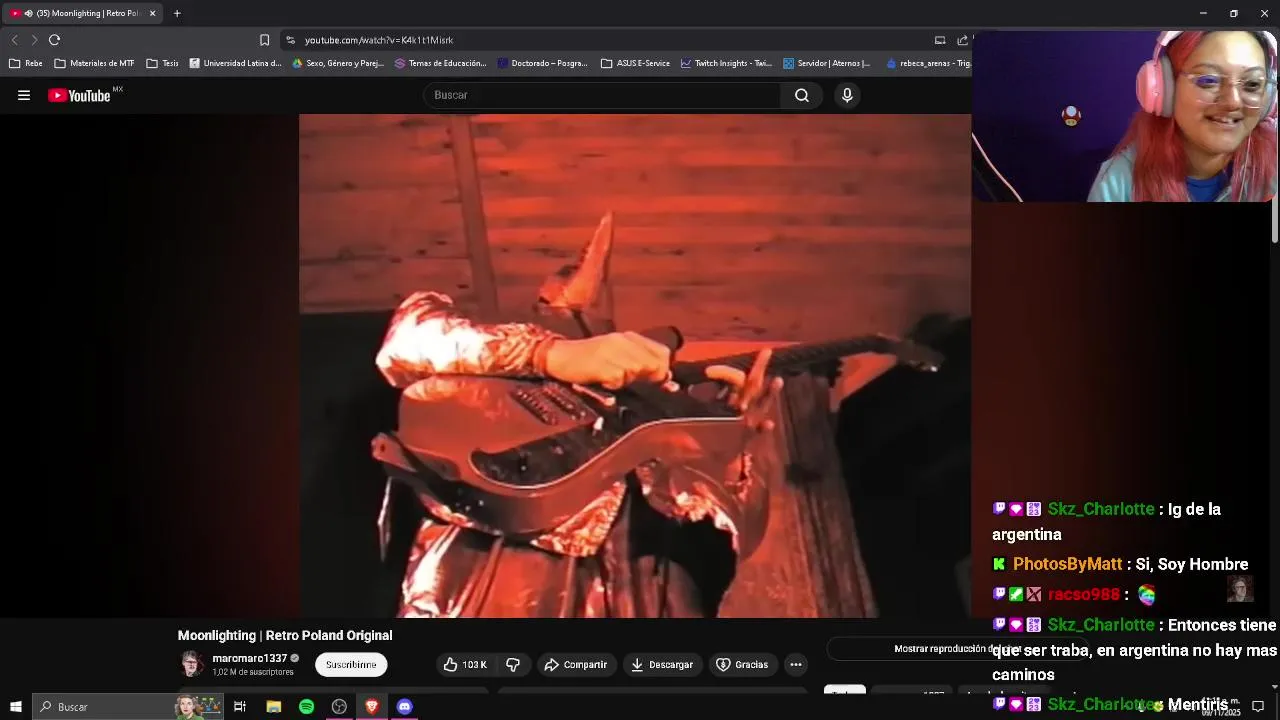Screen dimensions: 1280x720
Task: Click the picture-in-picture icon in address bar
Action: (940, 40)
